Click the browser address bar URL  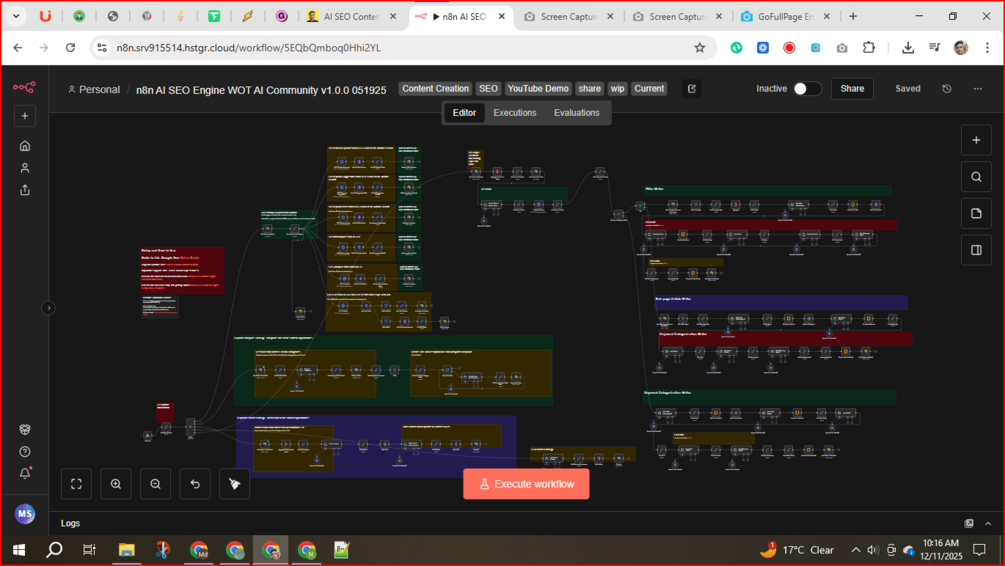pos(249,48)
